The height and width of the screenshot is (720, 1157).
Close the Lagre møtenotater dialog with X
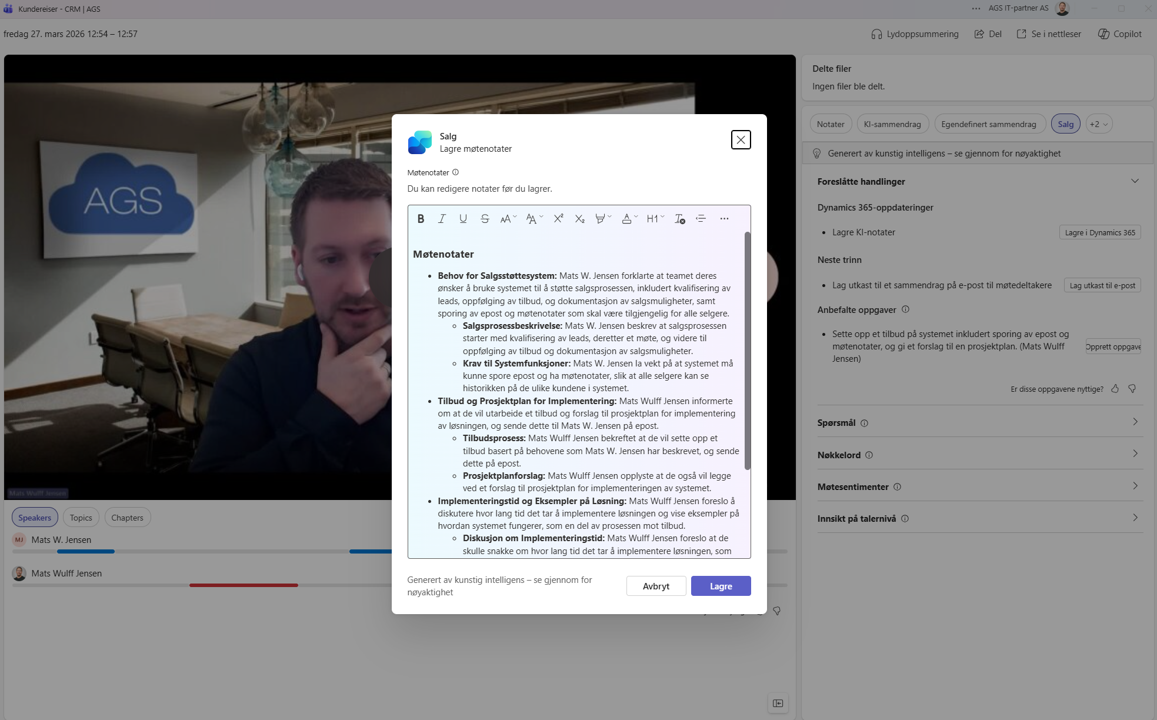[x=740, y=140]
